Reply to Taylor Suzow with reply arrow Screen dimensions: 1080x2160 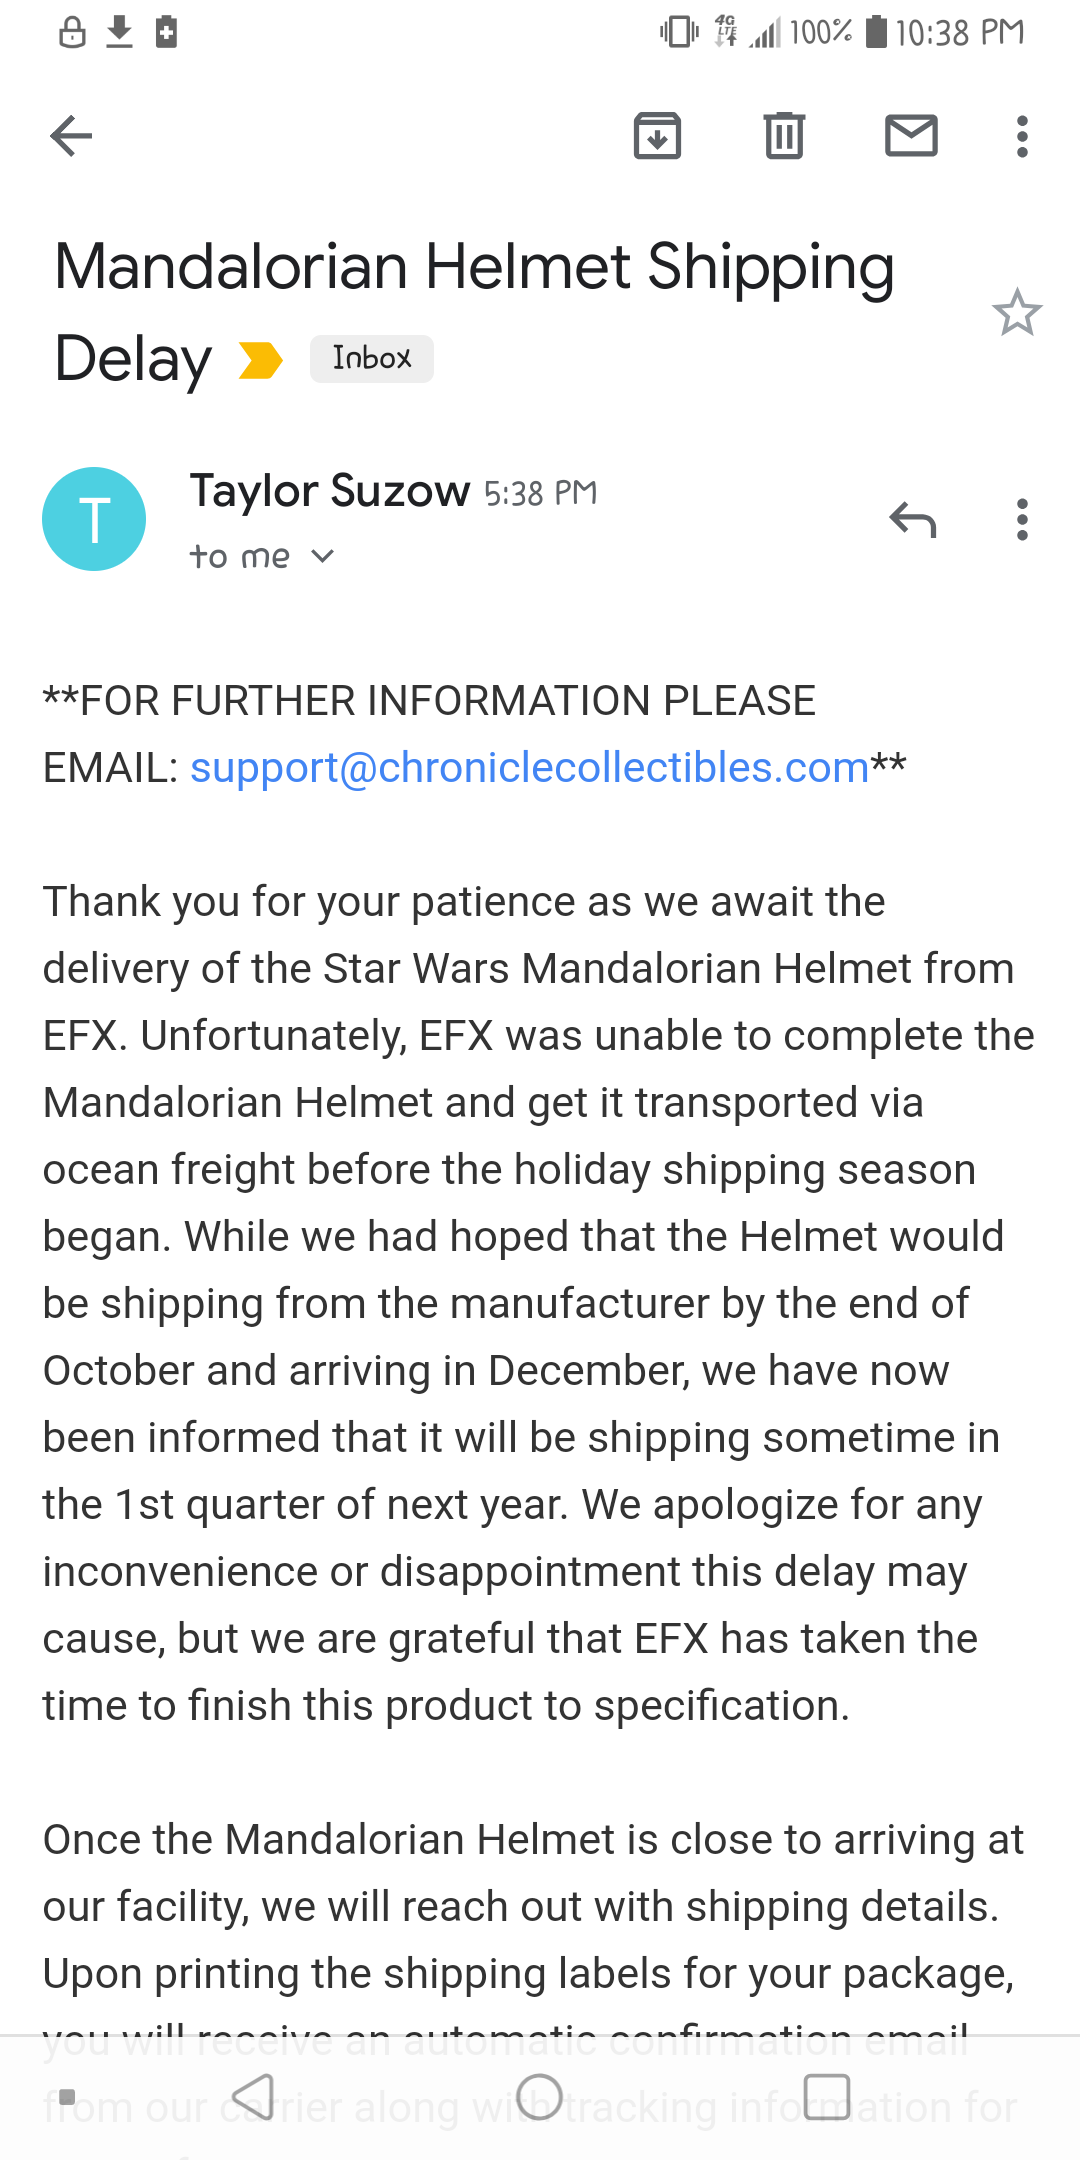913,519
